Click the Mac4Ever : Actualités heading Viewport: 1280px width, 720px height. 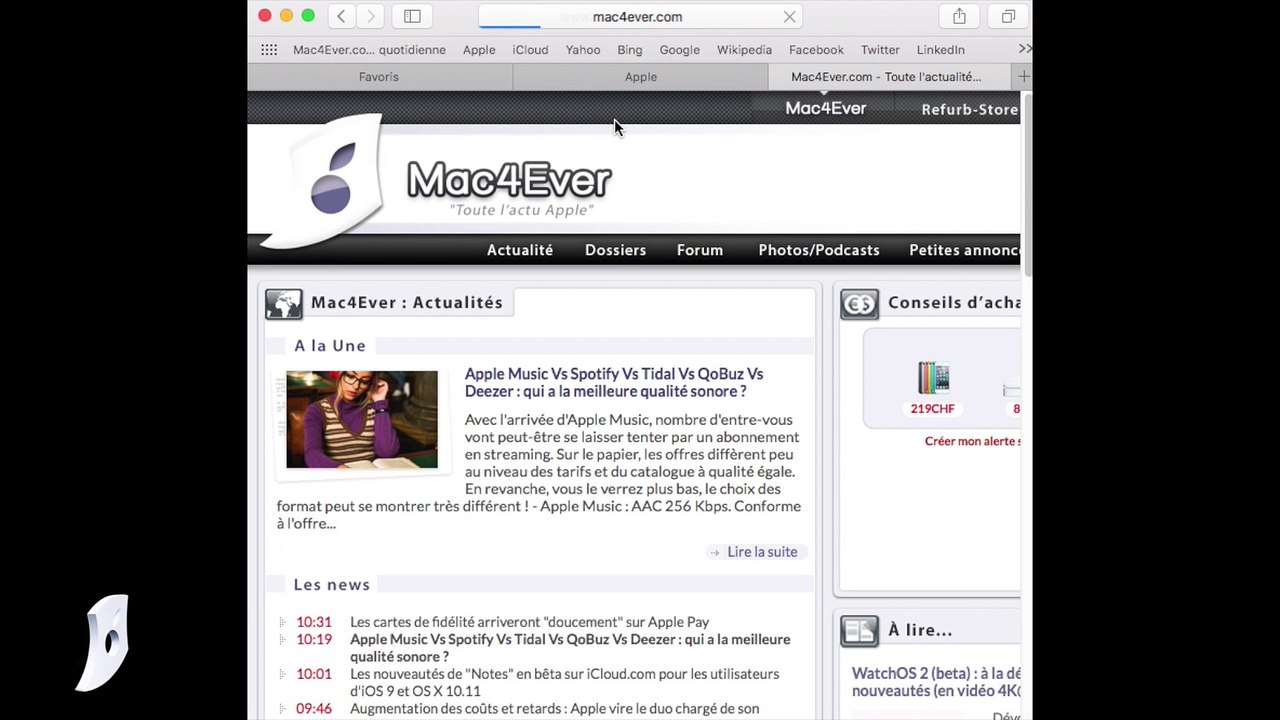(x=407, y=303)
